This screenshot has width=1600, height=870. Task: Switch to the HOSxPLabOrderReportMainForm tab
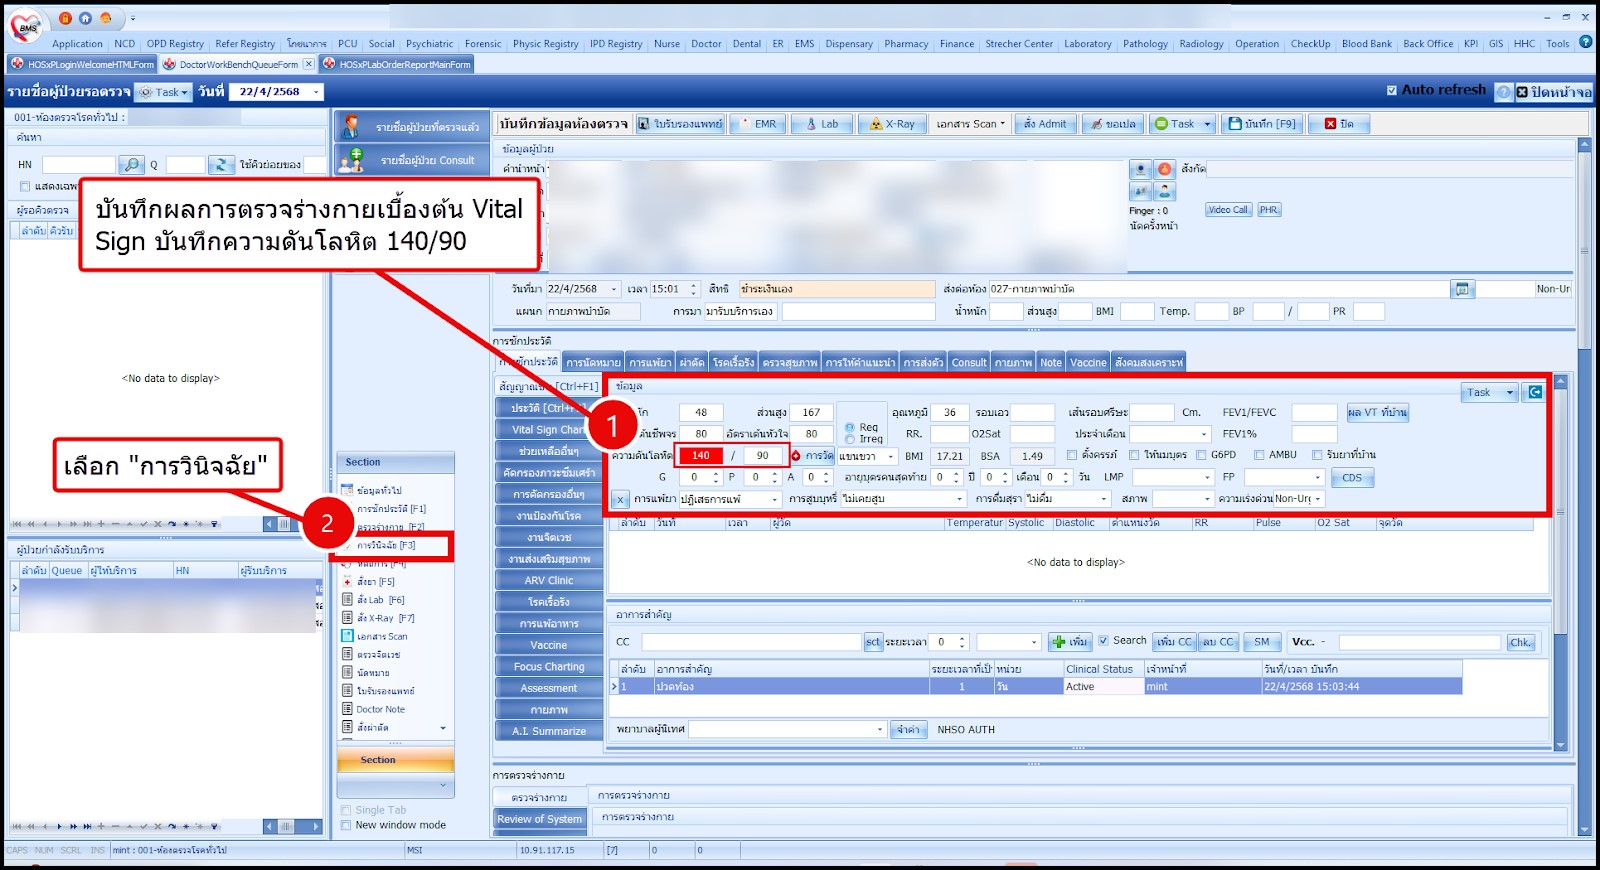[397, 64]
